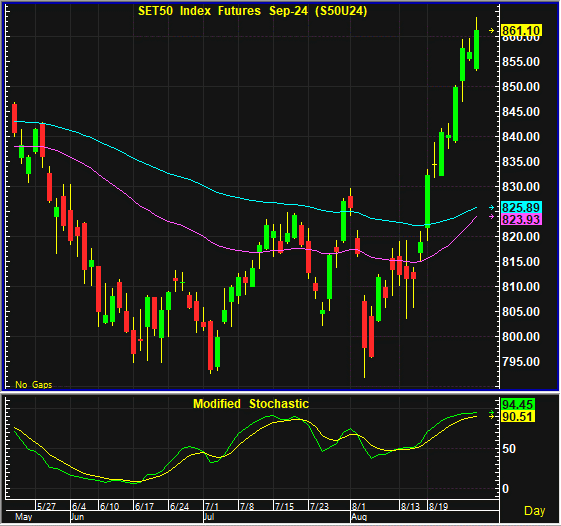The width and height of the screenshot is (561, 526).
Task: Select the 8/19 date marker
Action: pos(438,506)
